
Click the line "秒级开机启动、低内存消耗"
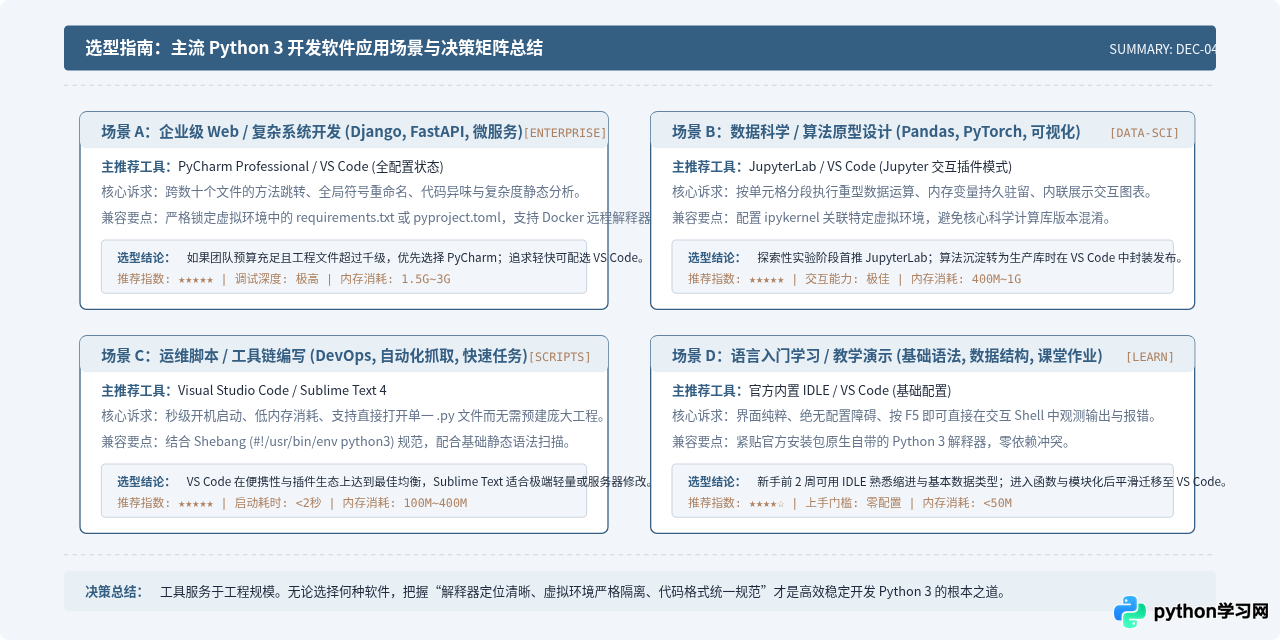click(354, 416)
